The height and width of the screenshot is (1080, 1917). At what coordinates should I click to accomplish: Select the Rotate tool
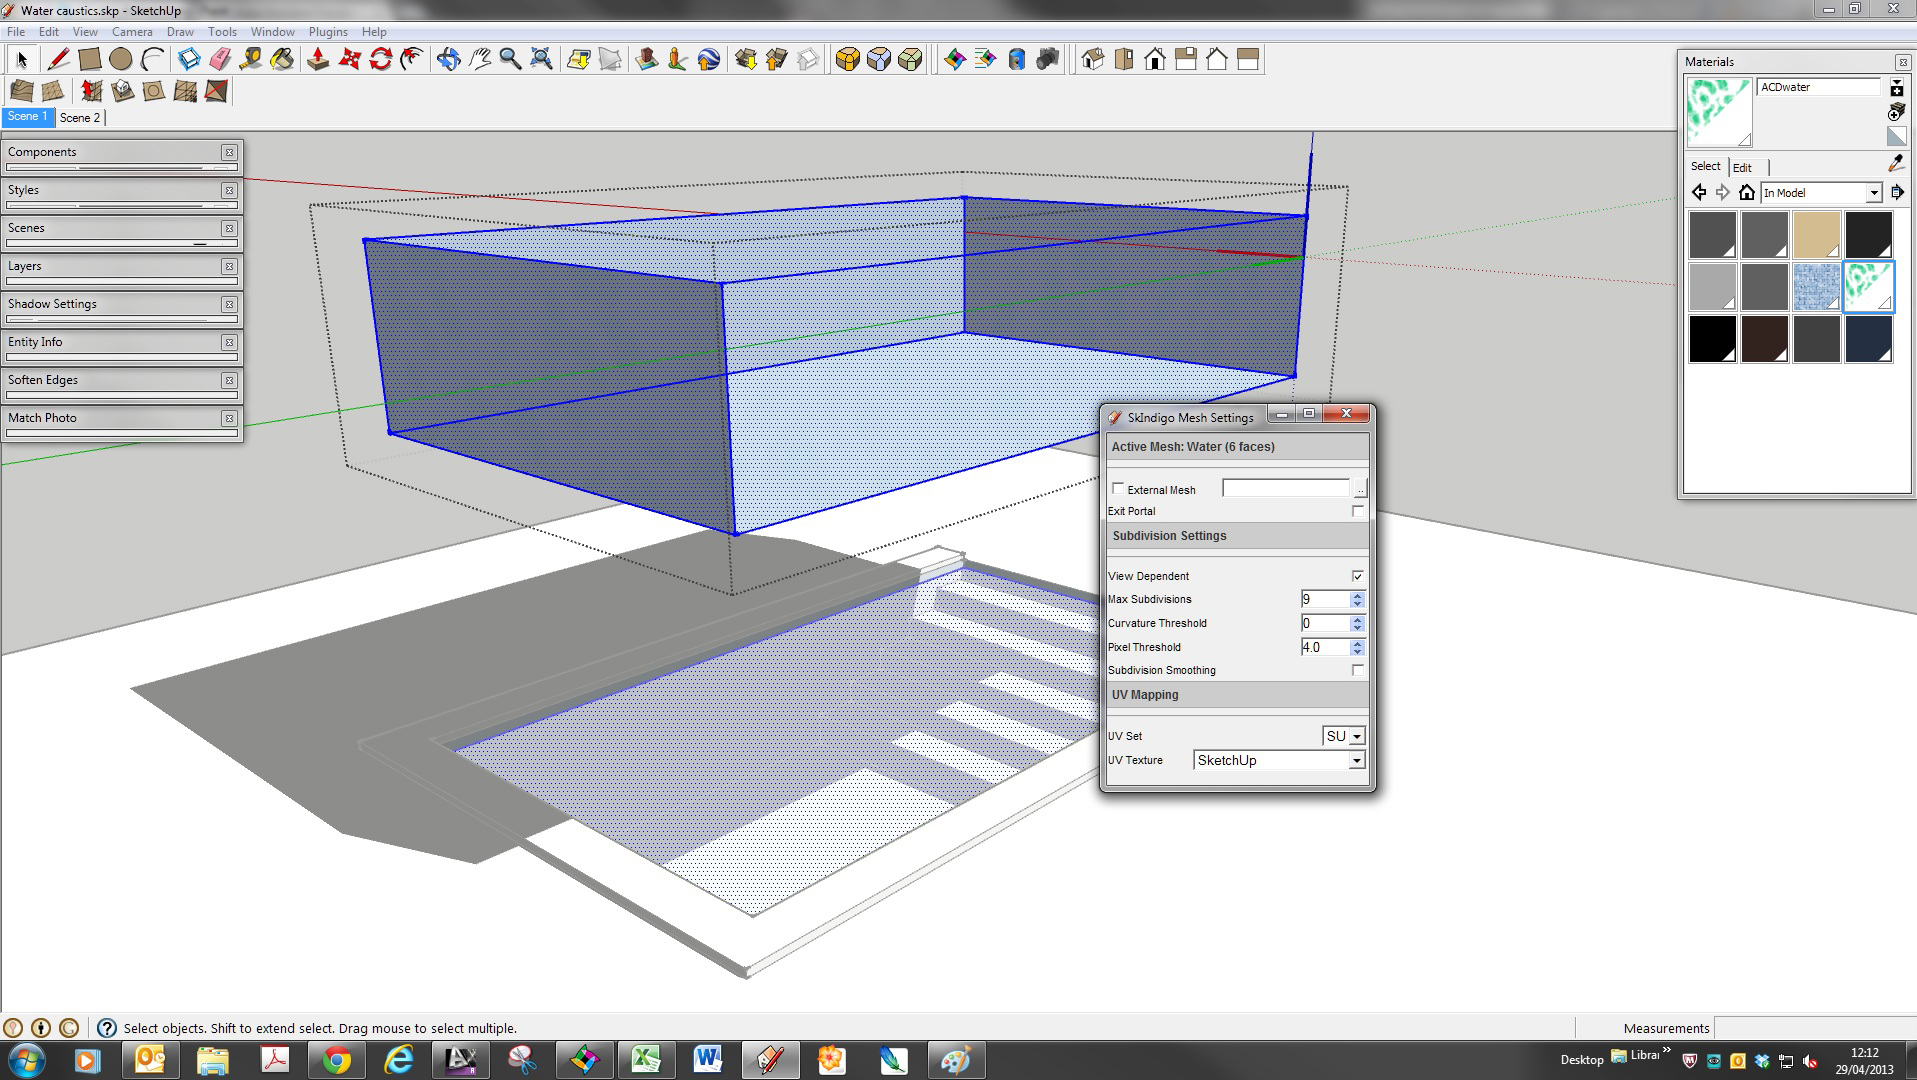(380, 60)
